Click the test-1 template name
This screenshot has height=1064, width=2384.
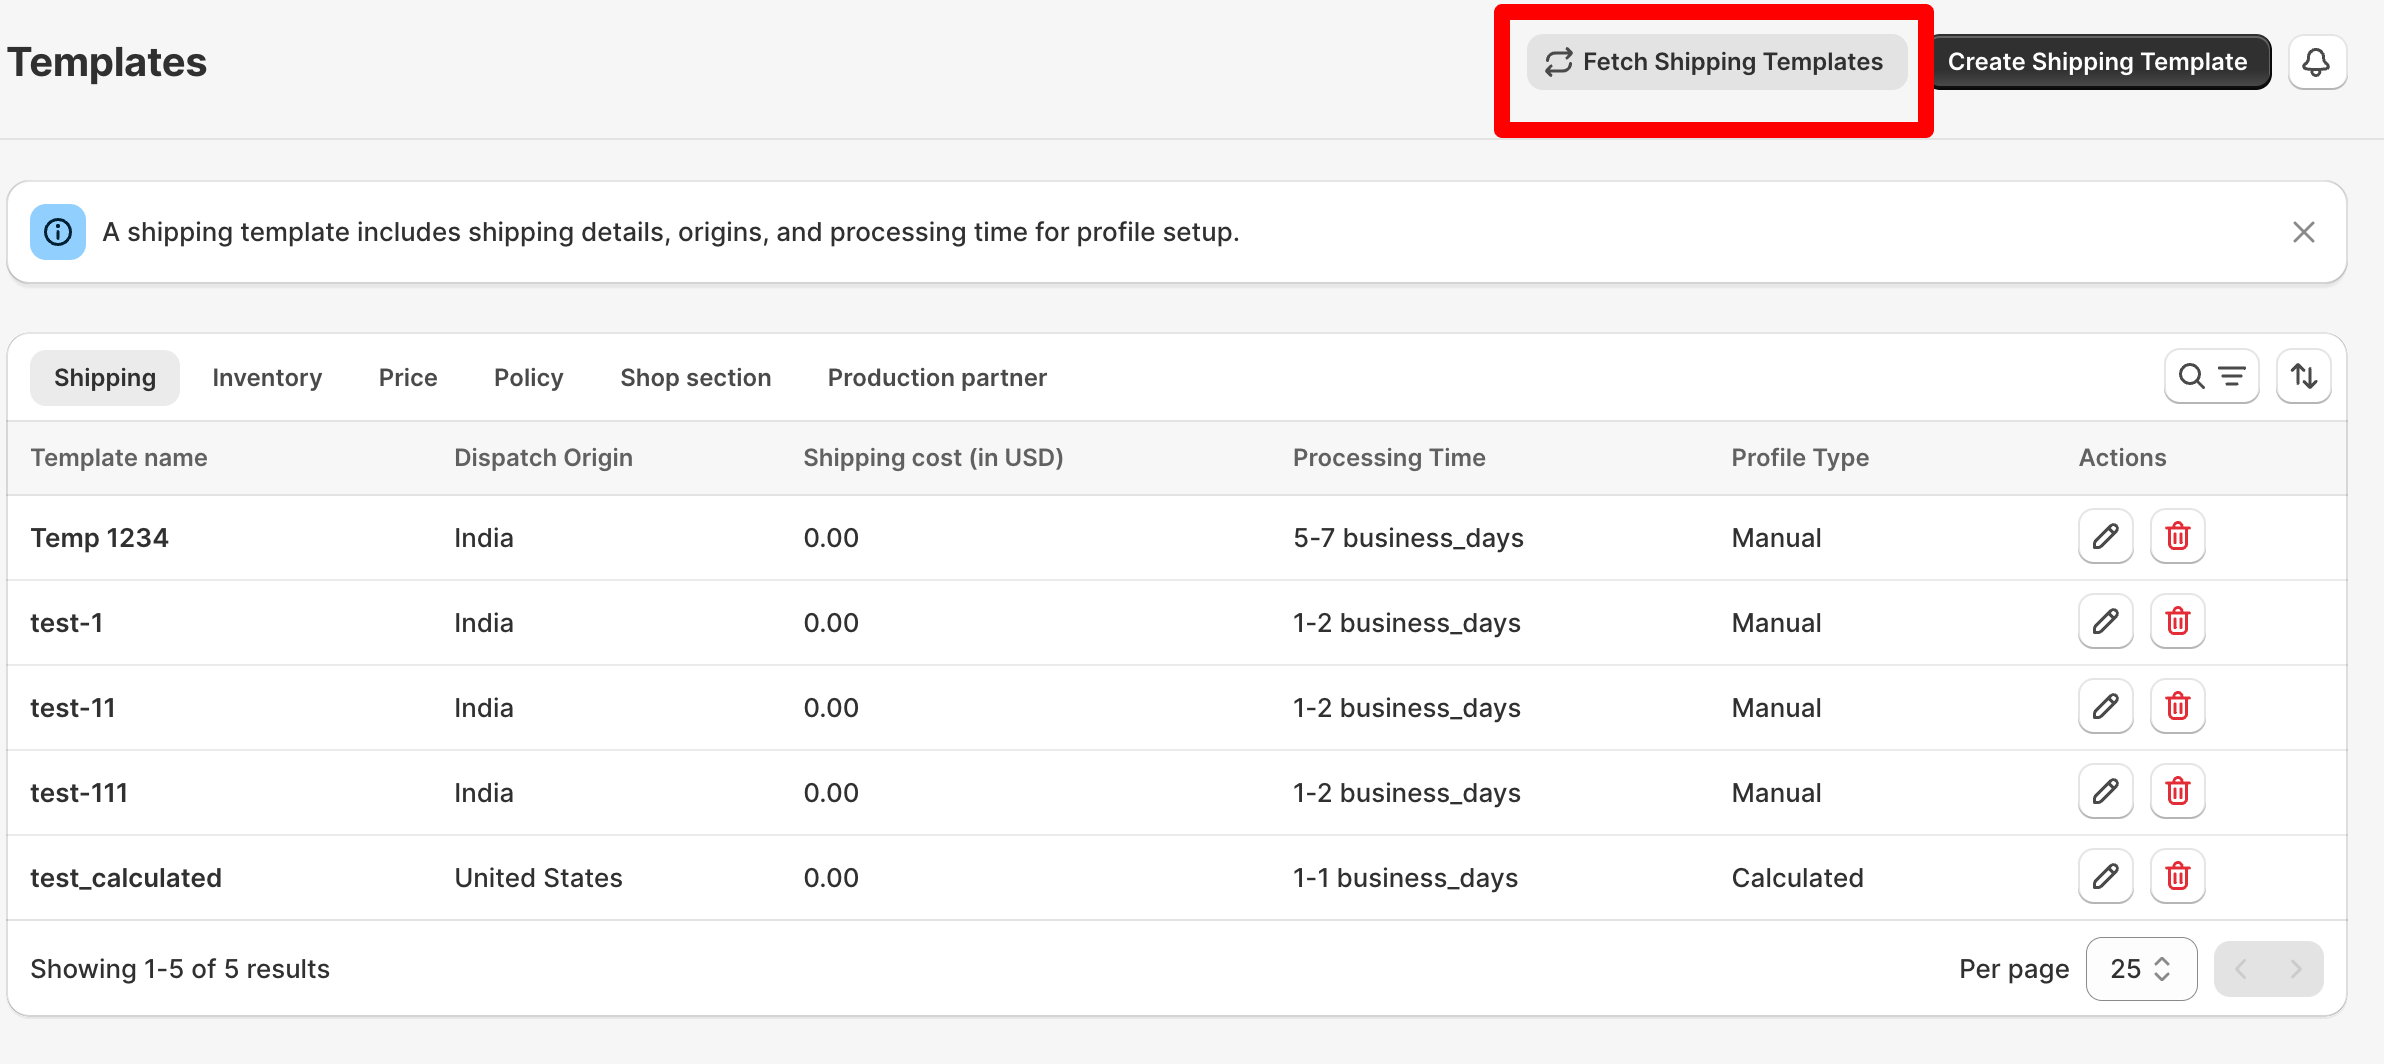point(67,623)
